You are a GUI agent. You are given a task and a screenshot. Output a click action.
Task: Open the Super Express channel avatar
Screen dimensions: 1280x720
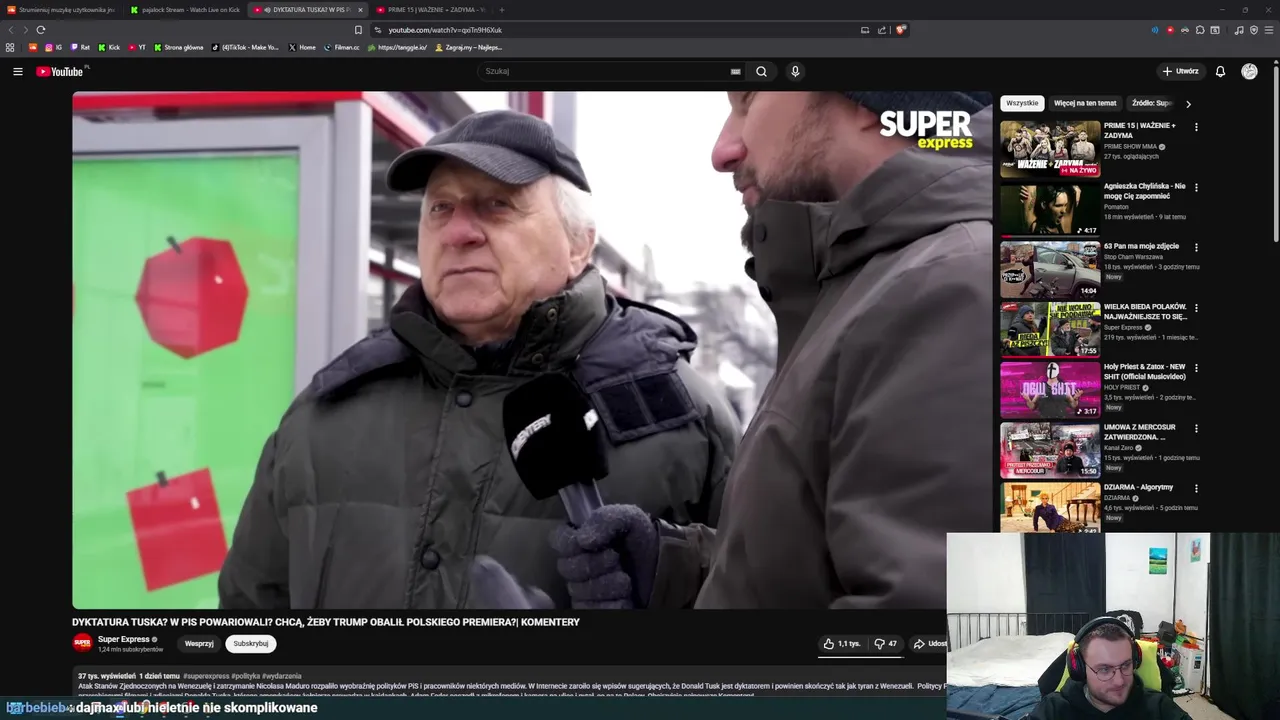coord(82,643)
